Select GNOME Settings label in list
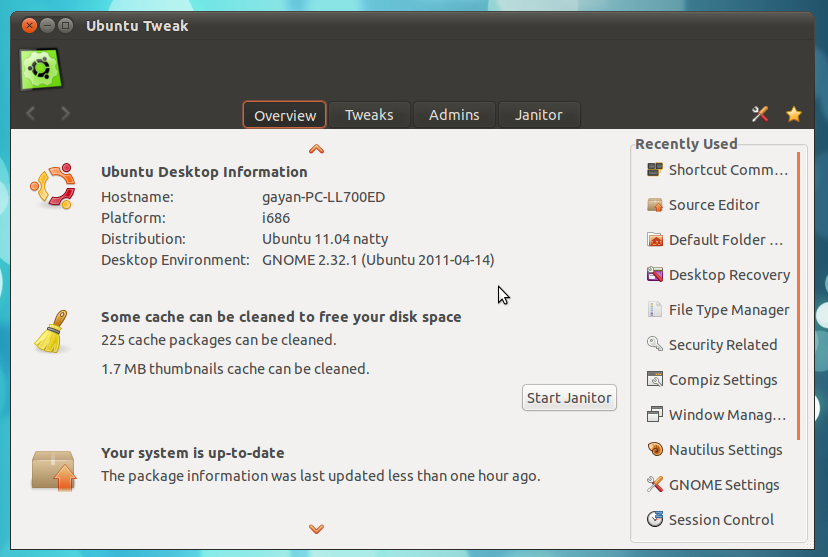Screen dimensions: 828x557 (x=724, y=485)
